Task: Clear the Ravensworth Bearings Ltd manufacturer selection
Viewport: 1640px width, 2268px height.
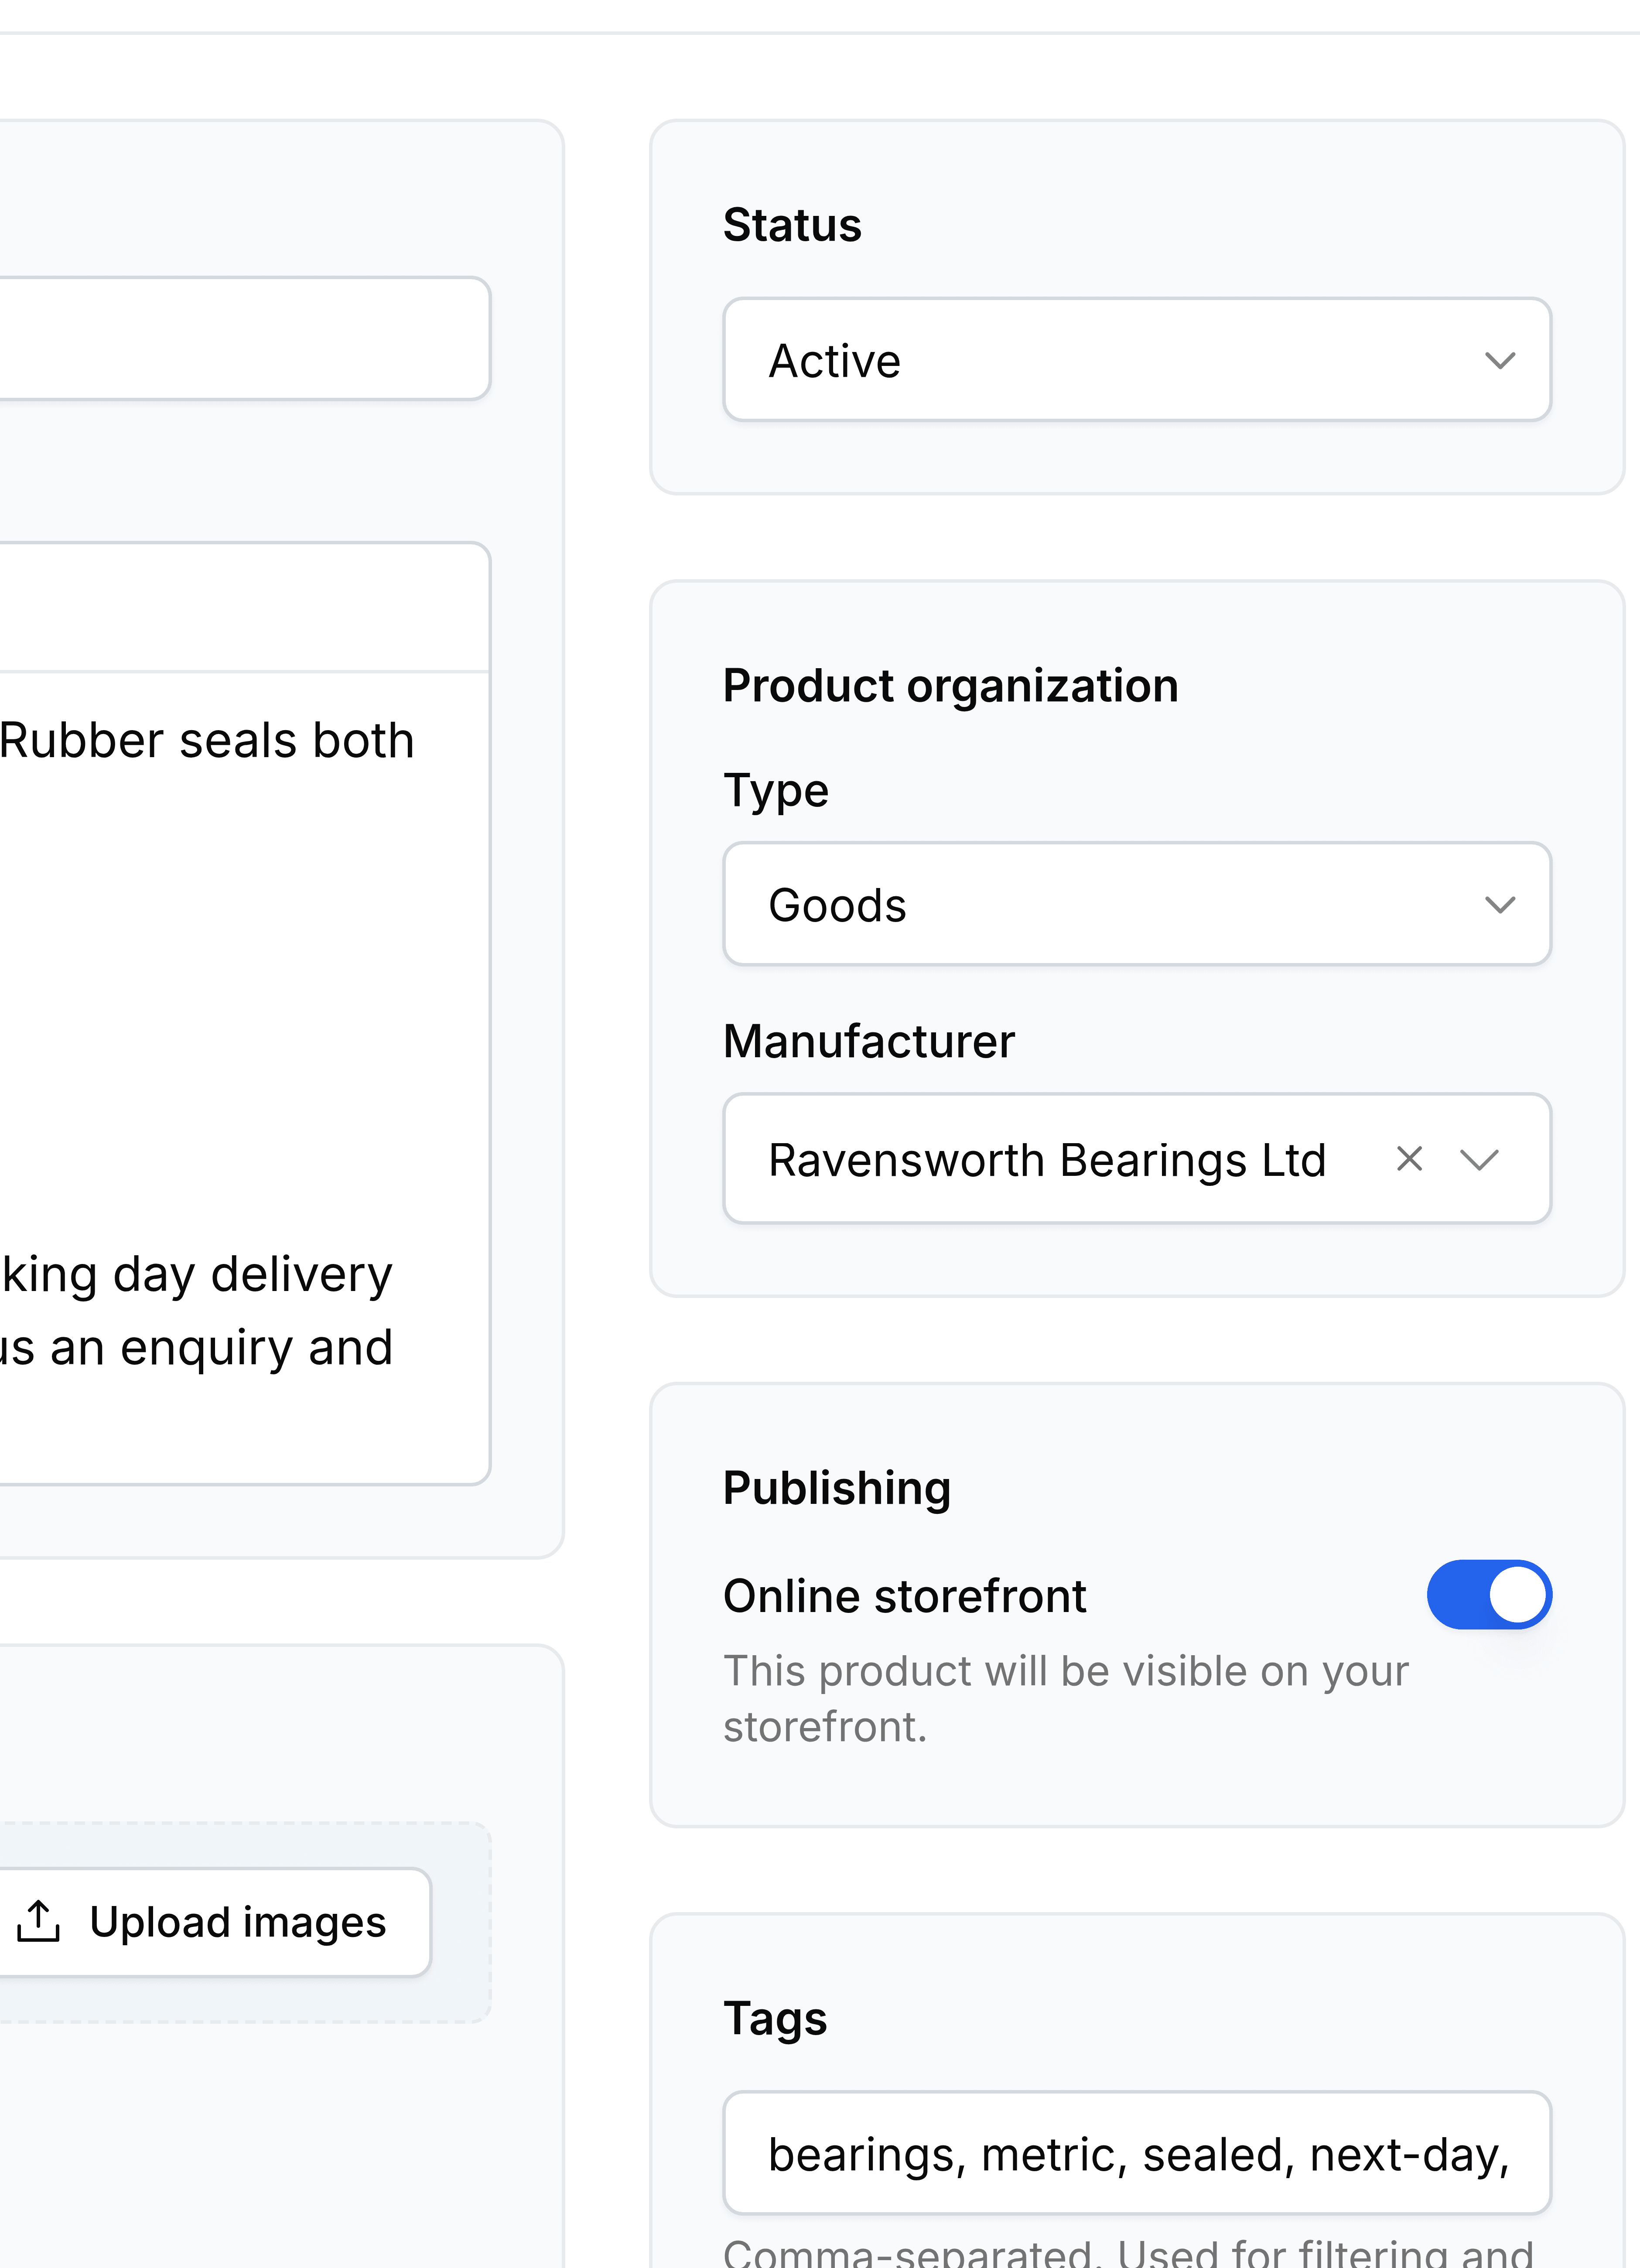Action: pyautogui.click(x=1409, y=1159)
